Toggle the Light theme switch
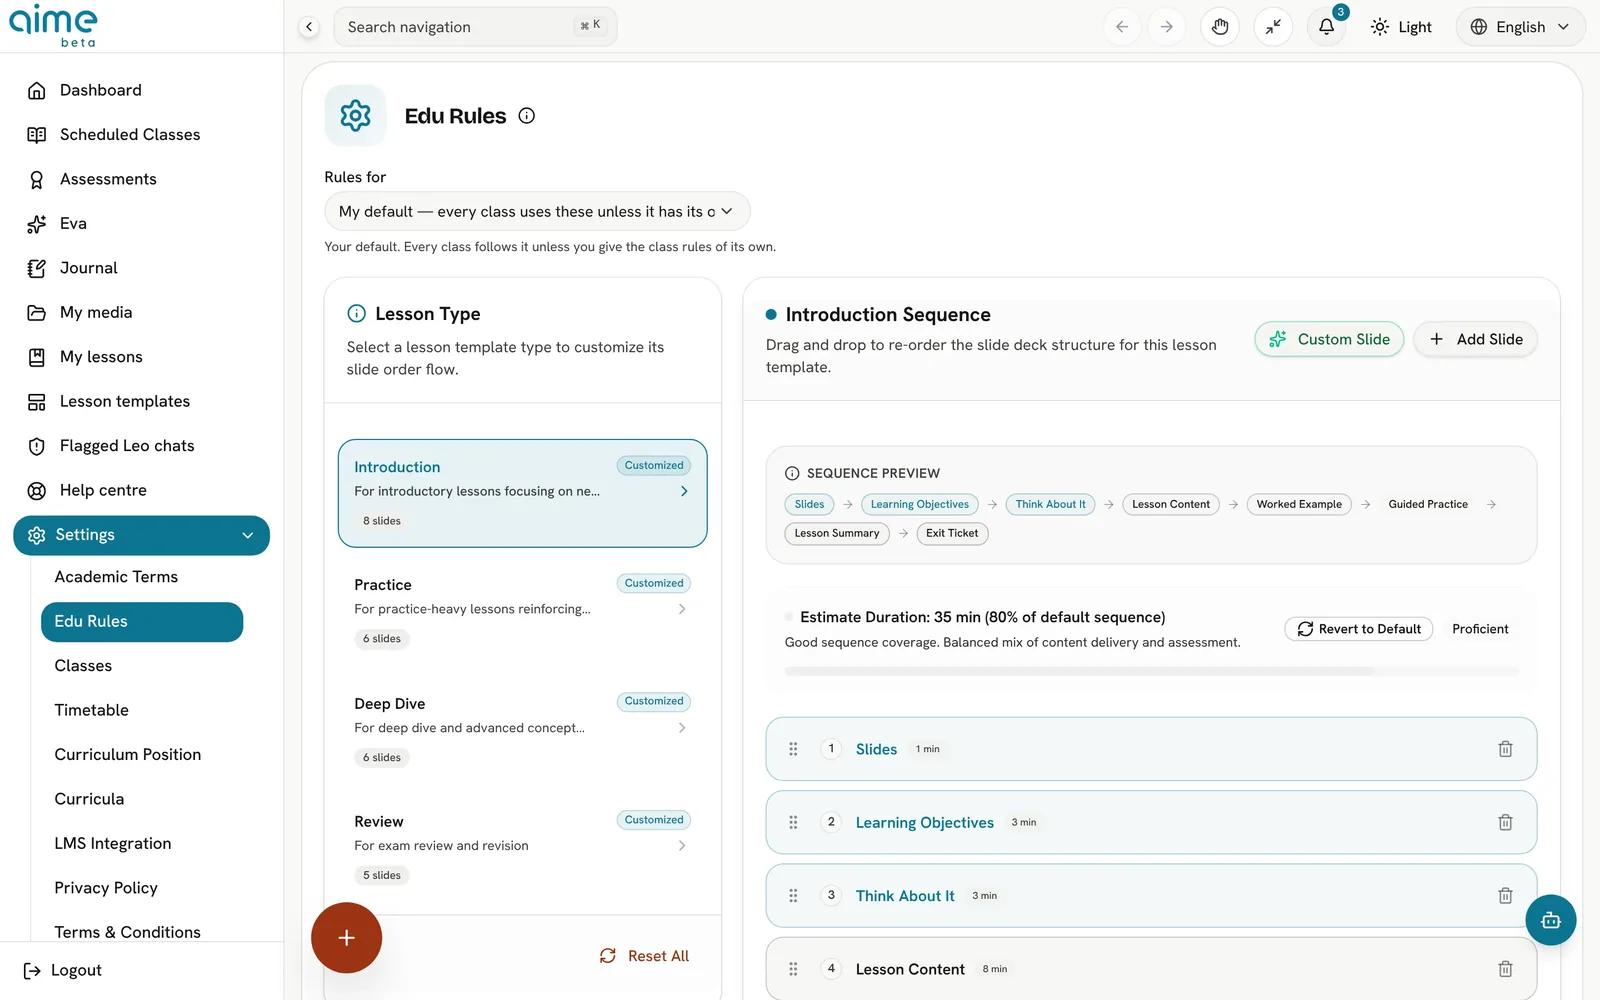The image size is (1600, 1000). click(x=1401, y=27)
